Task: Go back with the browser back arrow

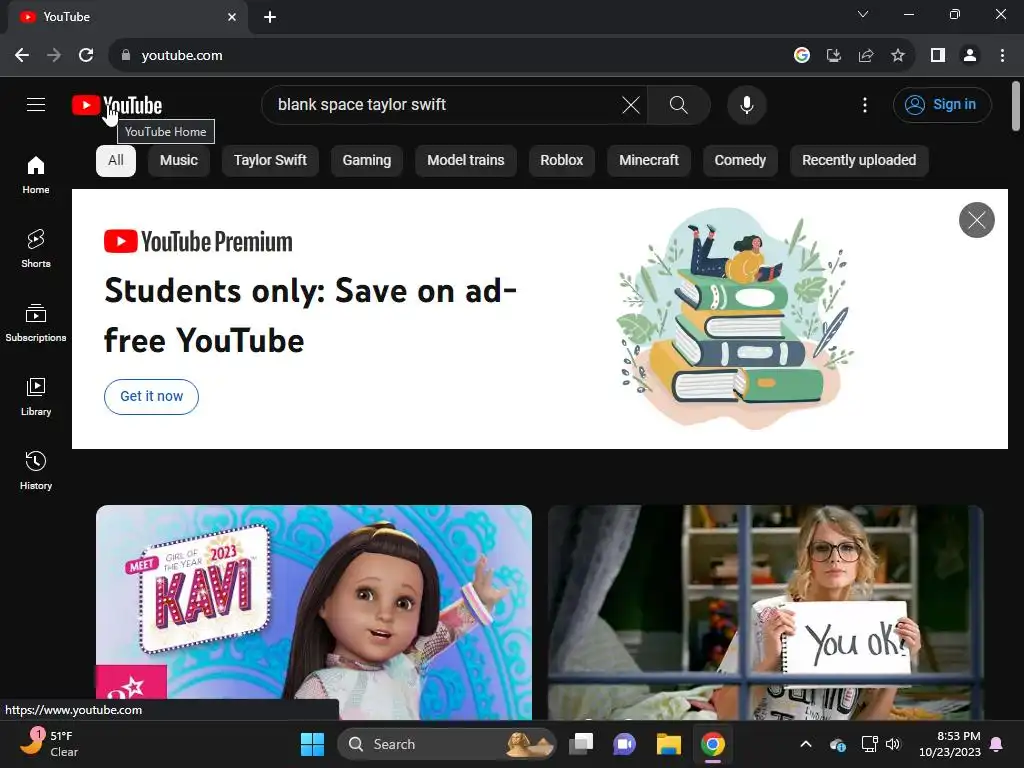Action: point(22,56)
